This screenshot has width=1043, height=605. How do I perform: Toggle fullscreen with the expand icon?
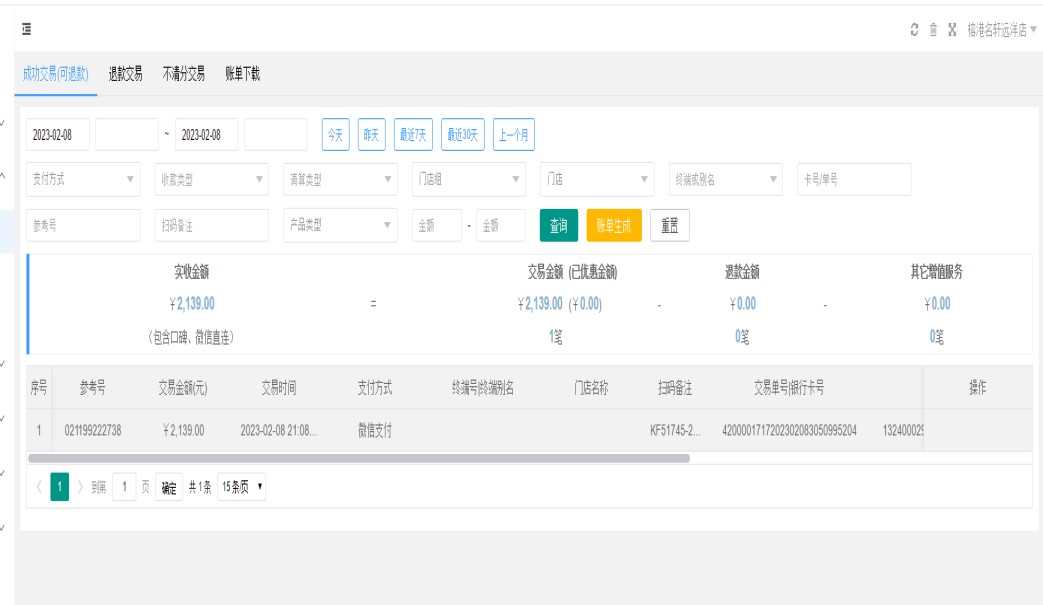pos(952,30)
